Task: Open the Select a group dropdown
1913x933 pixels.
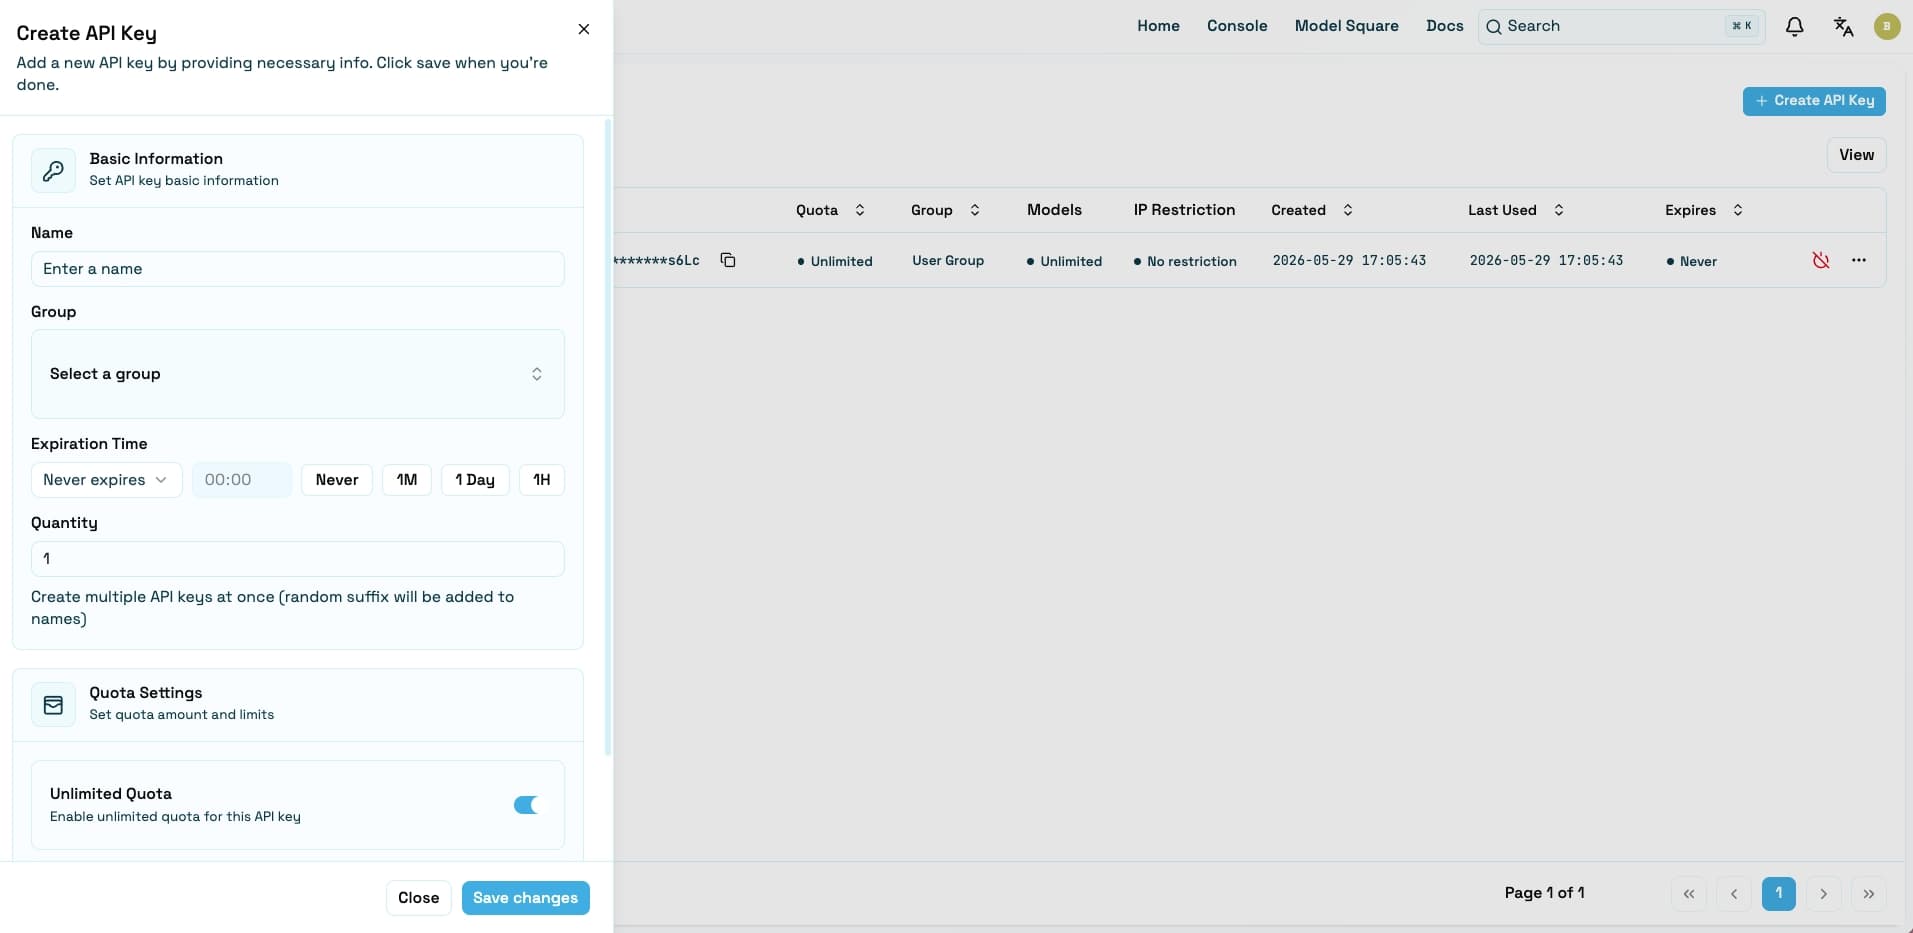Action: [x=298, y=374]
